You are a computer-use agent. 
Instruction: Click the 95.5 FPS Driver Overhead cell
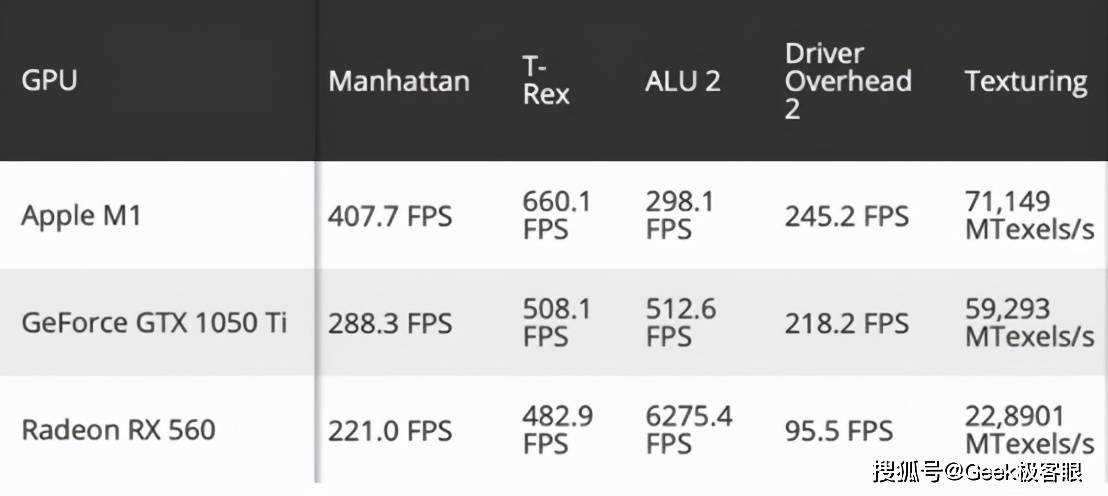tap(838, 430)
